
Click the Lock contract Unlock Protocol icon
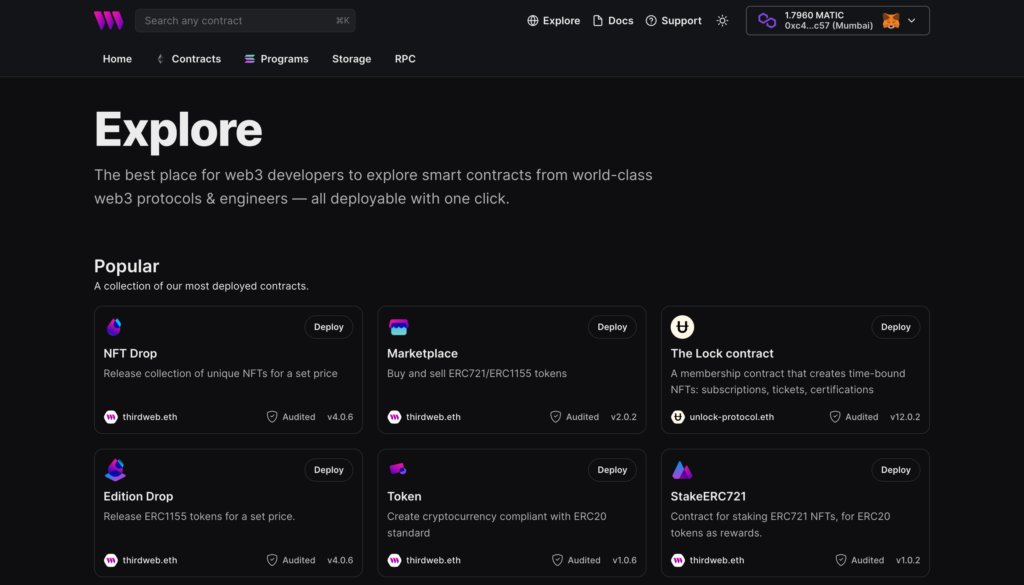click(x=682, y=326)
